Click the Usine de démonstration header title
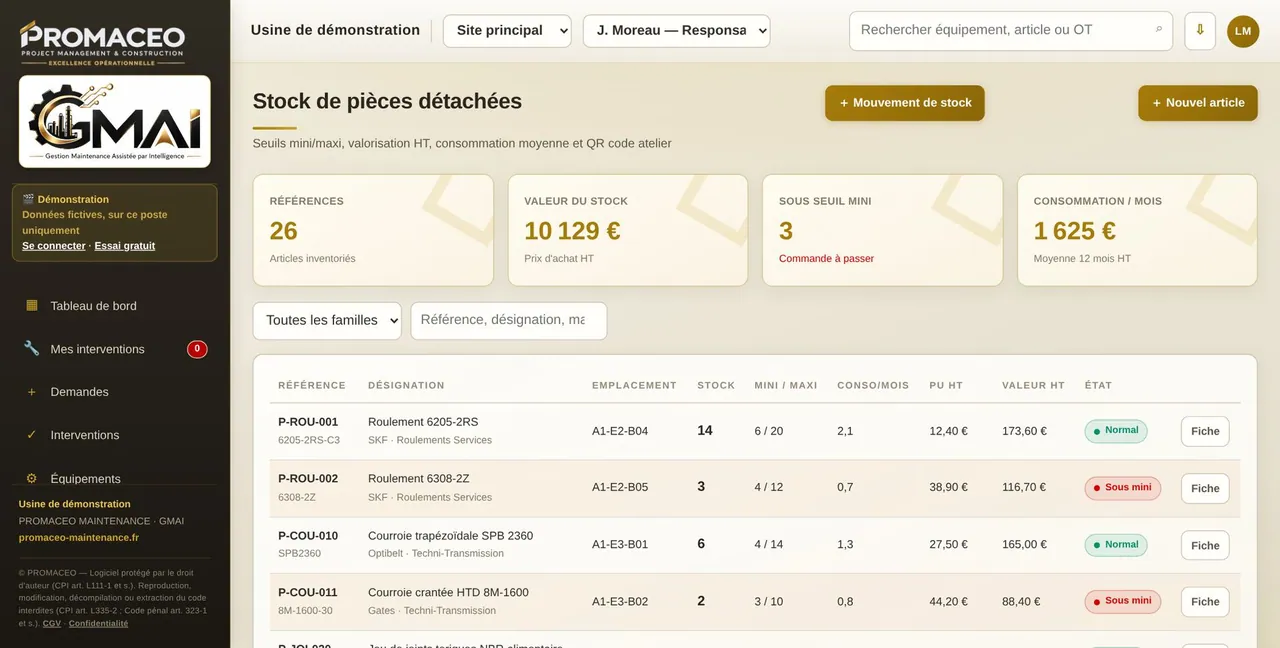Viewport: 1280px width, 648px height. coord(335,30)
